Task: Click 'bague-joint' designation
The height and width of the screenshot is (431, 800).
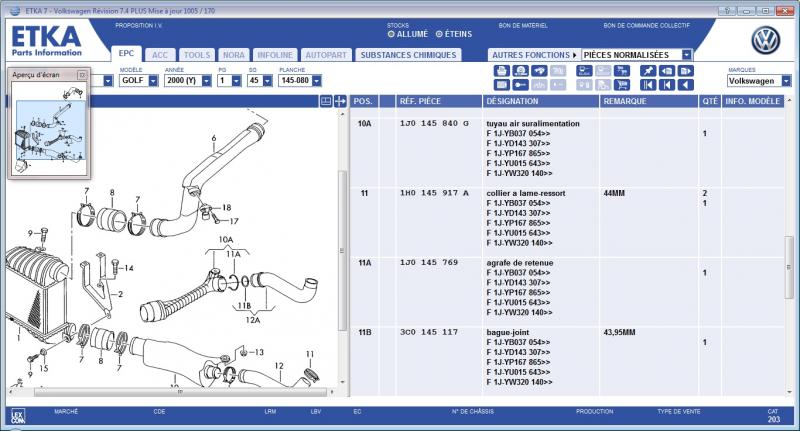Action: [x=507, y=333]
